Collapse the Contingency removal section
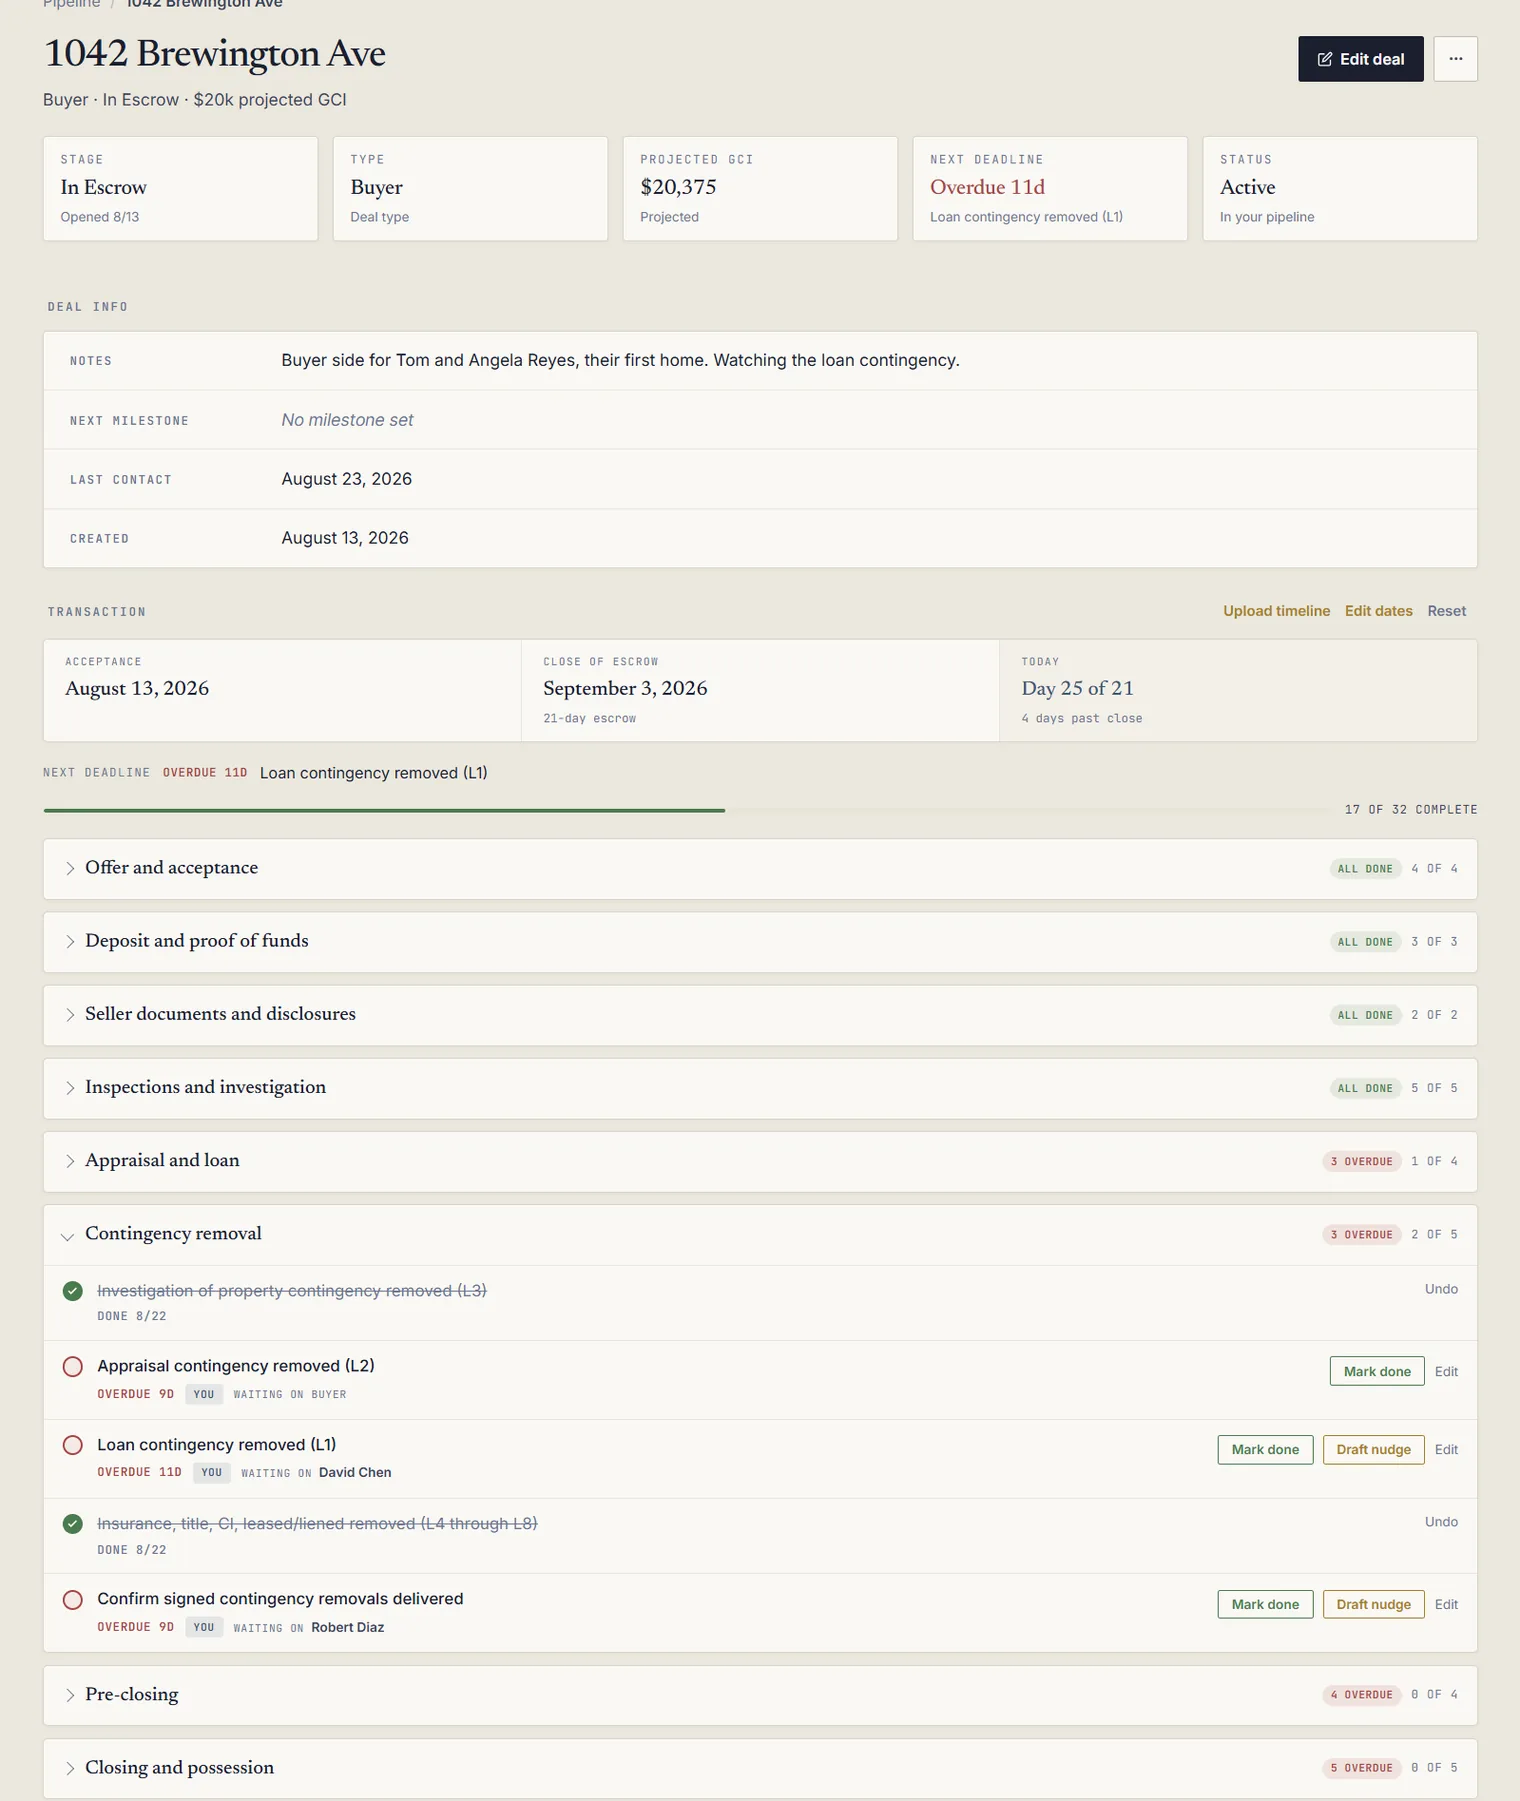Image resolution: width=1520 pixels, height=1801 pixels. pyautogui.click(x=760, y=1234)
